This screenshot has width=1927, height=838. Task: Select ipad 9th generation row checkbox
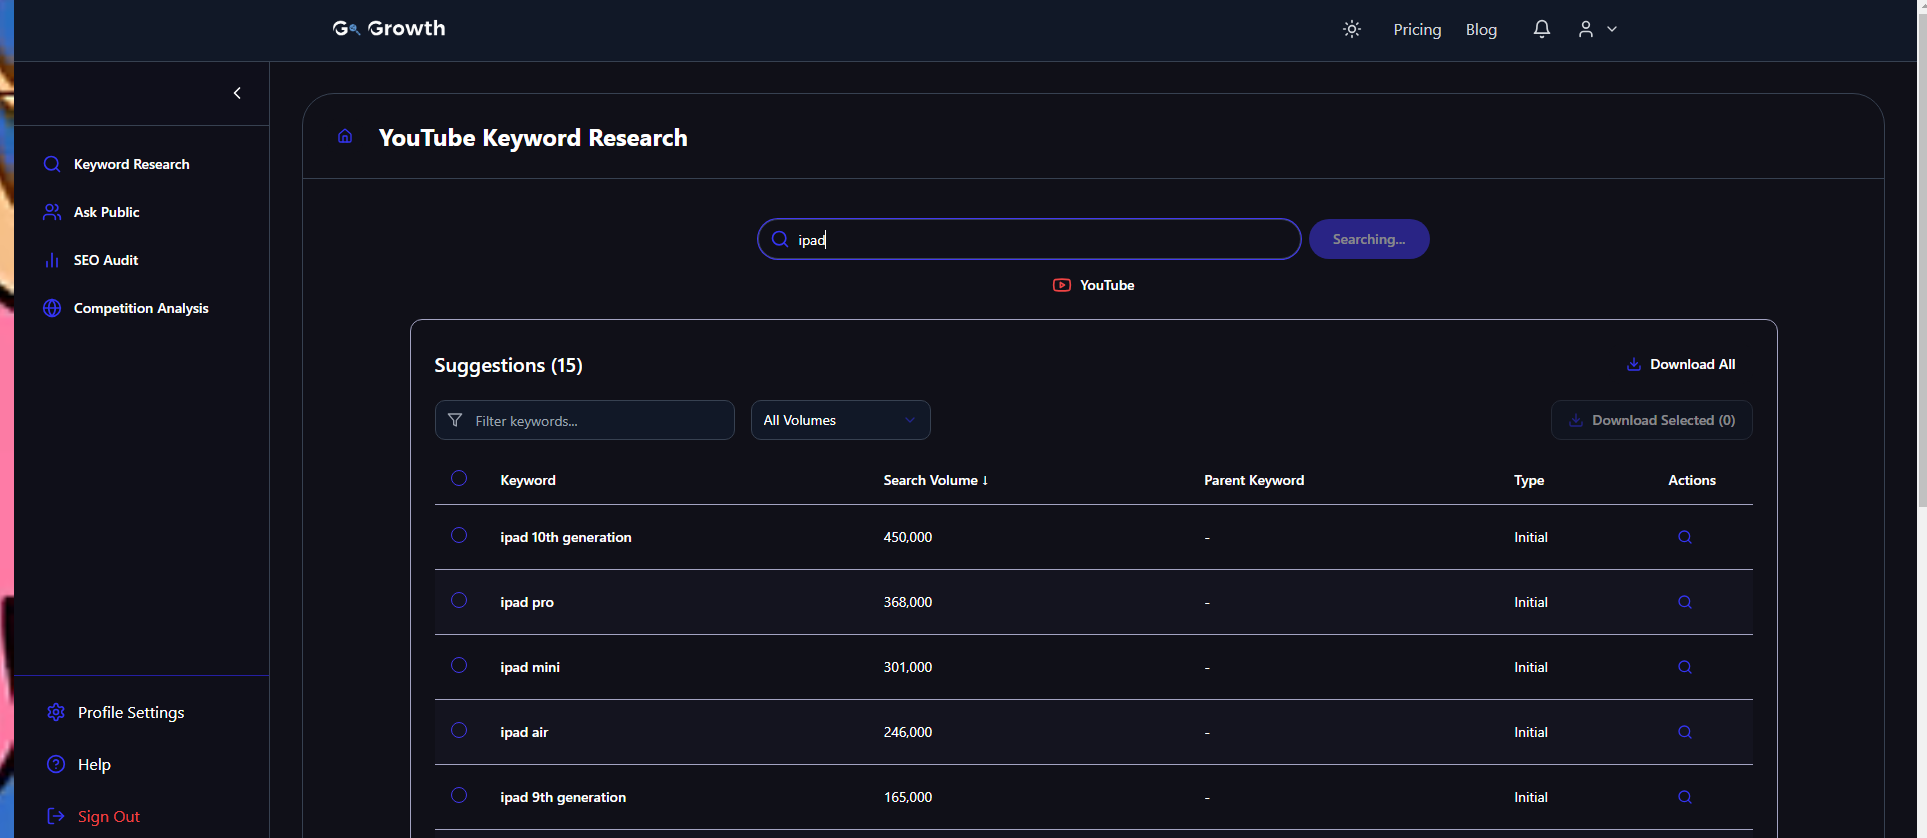coord(459,795)
